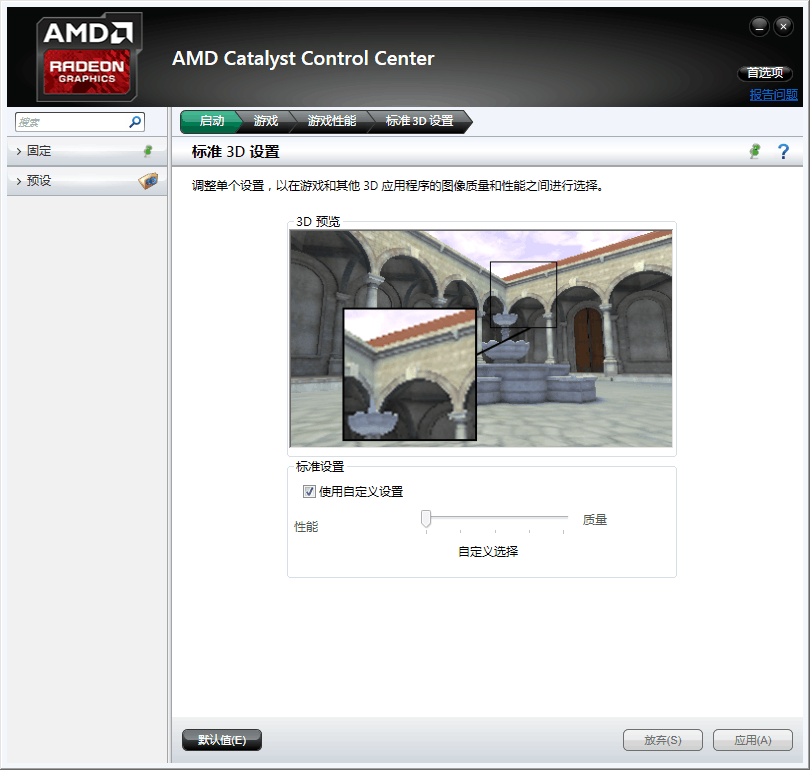Click the search magnifier icon

(x=135, y=122)
